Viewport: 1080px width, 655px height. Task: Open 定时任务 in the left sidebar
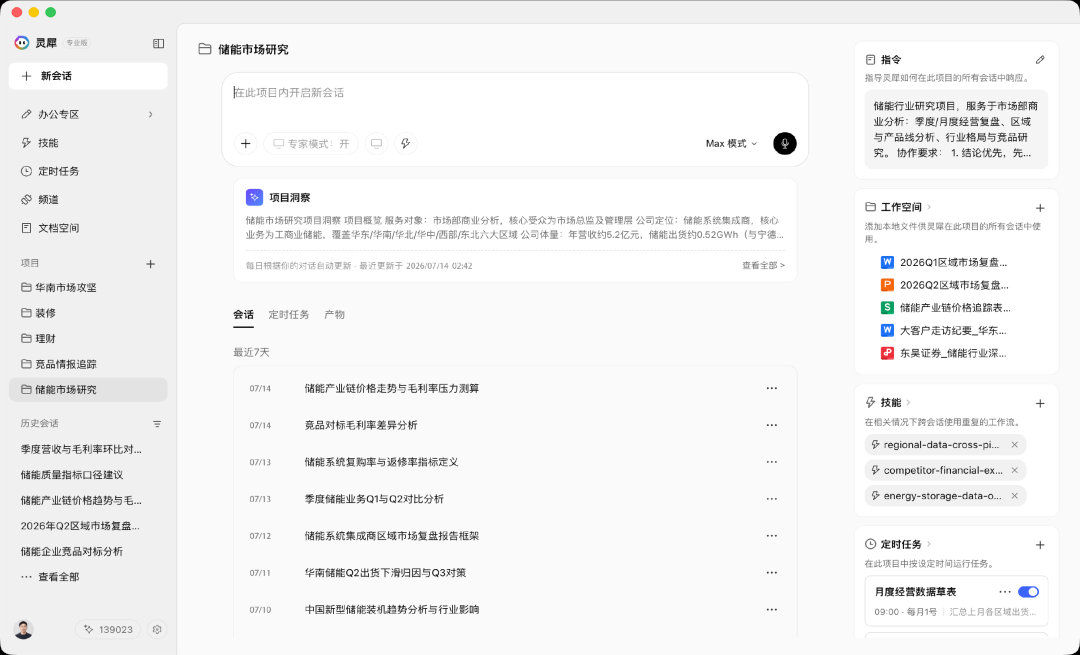(x=88, y=171)
